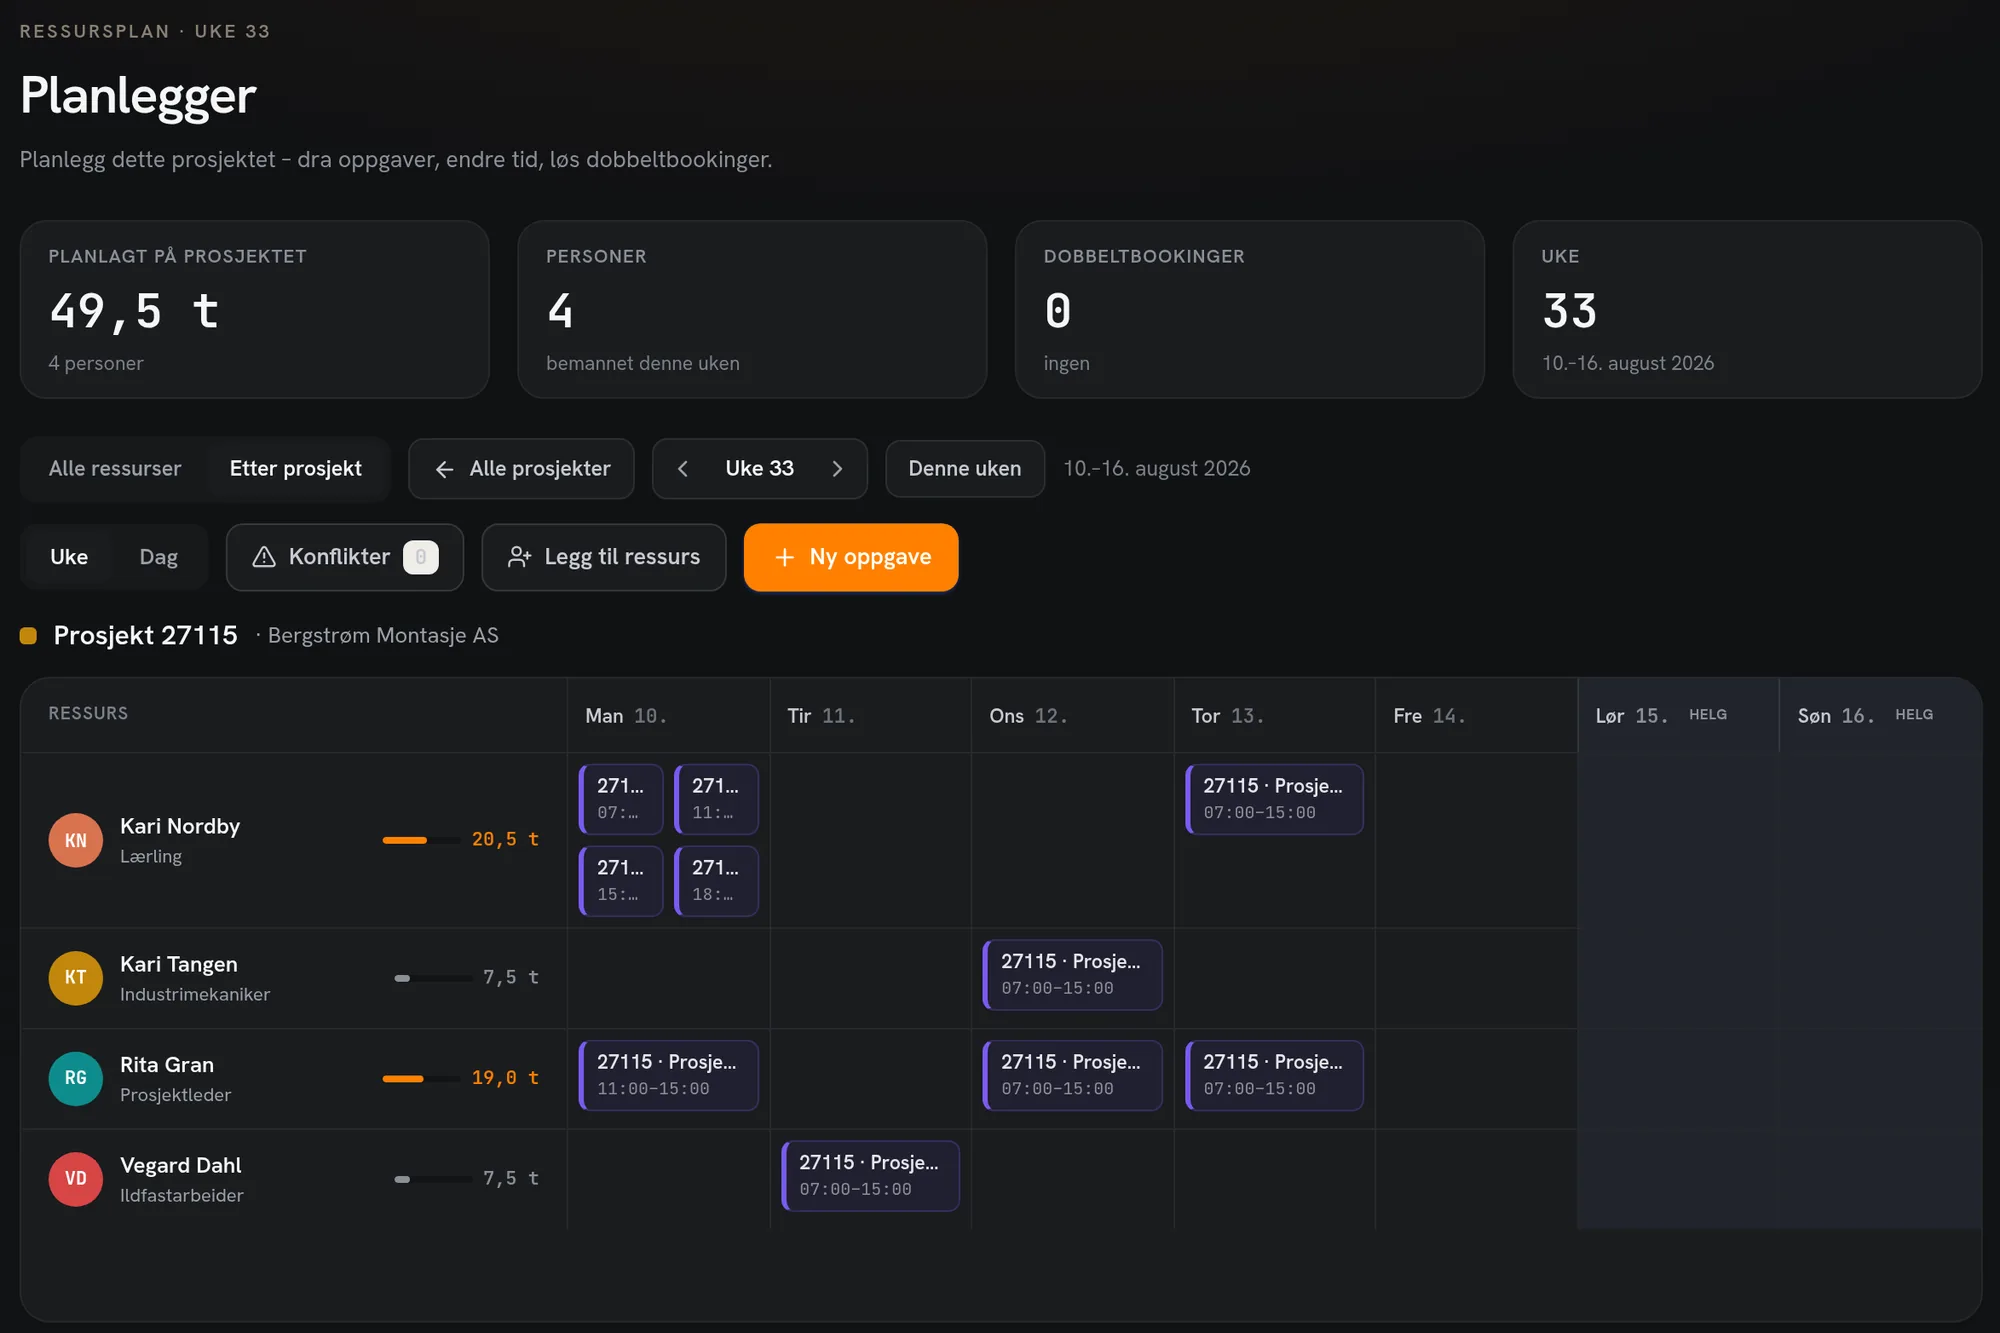Click the Konflikter count badge

(x=421, y=557)
